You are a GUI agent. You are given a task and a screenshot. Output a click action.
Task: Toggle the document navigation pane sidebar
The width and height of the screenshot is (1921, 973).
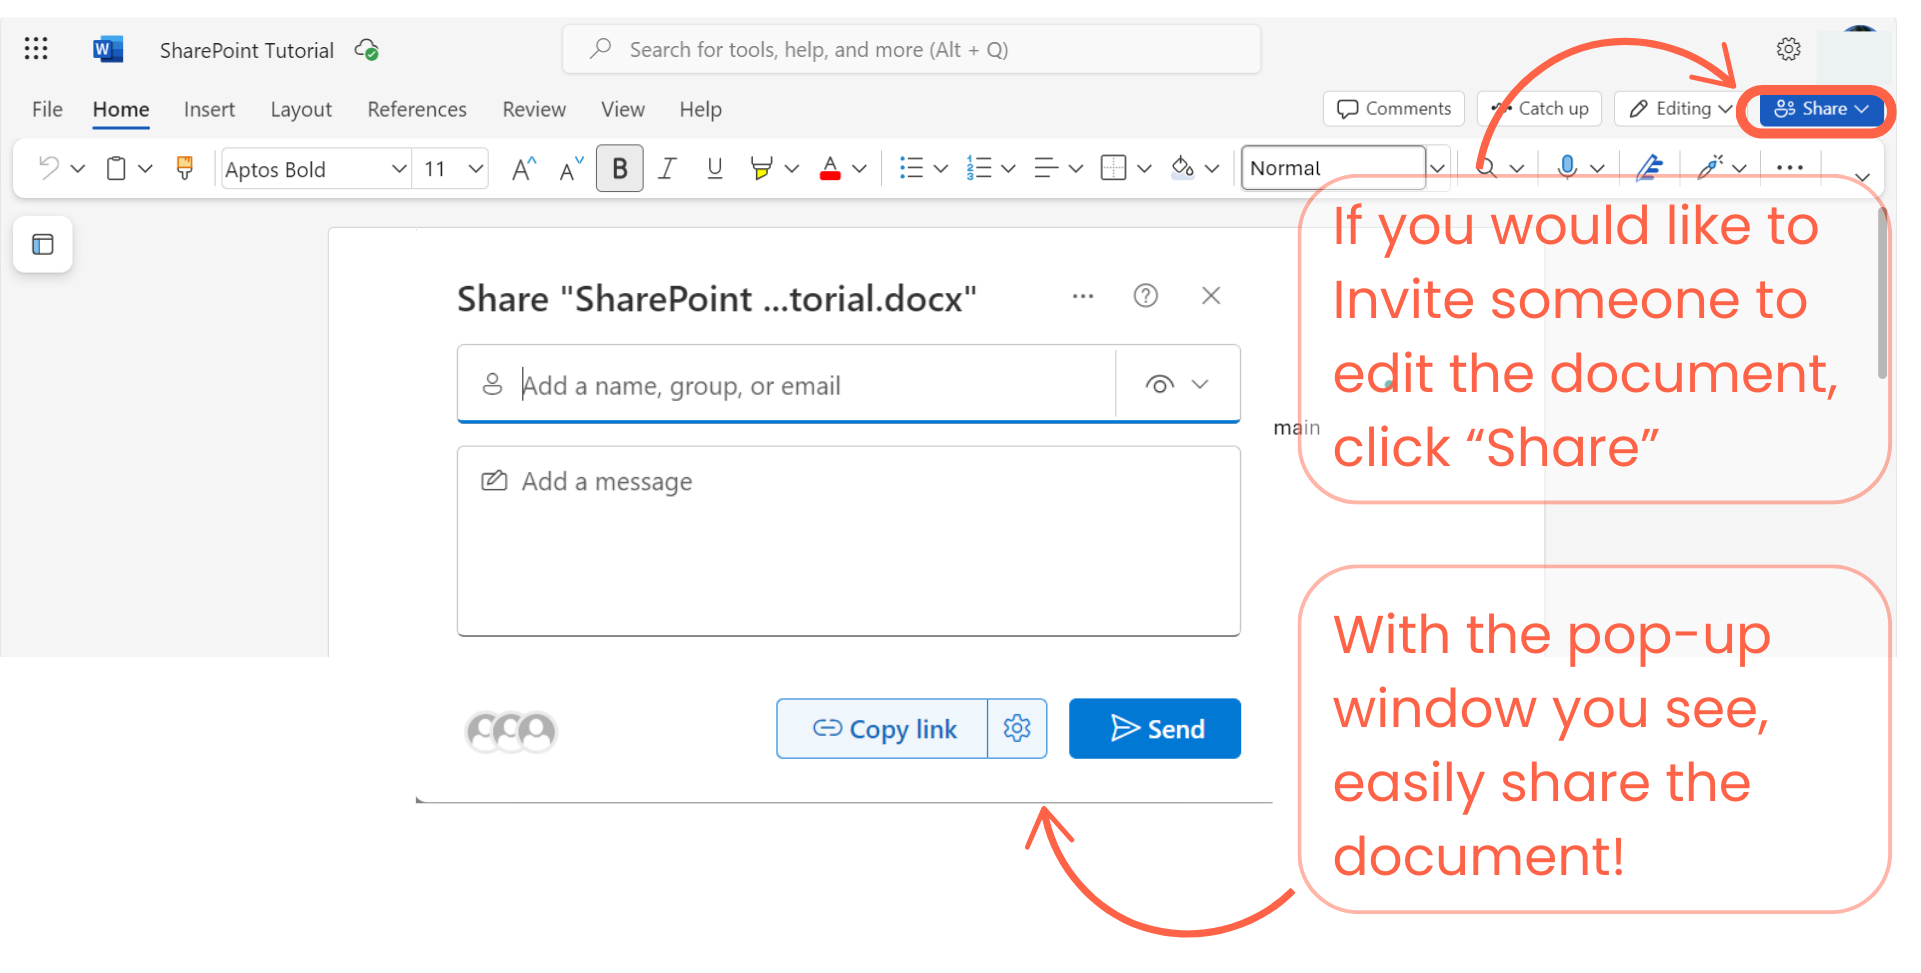tap(42, 244)
